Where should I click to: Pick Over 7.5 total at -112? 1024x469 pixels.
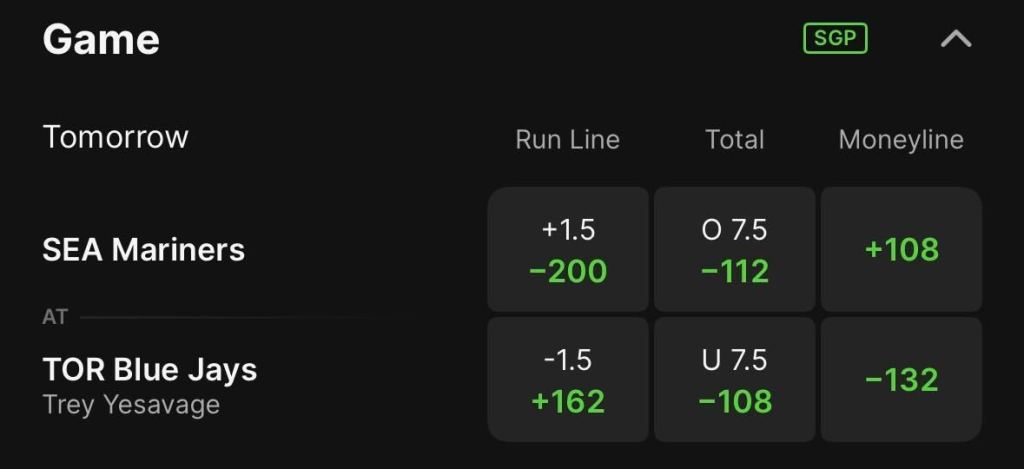[735, 250]
